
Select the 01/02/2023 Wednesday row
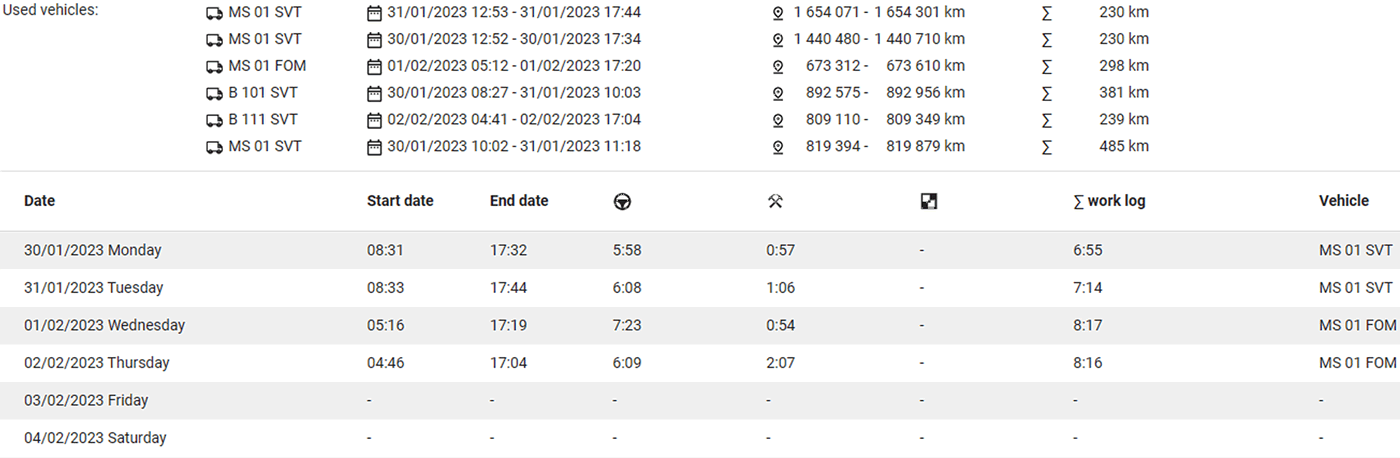pyautogui.click(x=700, y=325)
